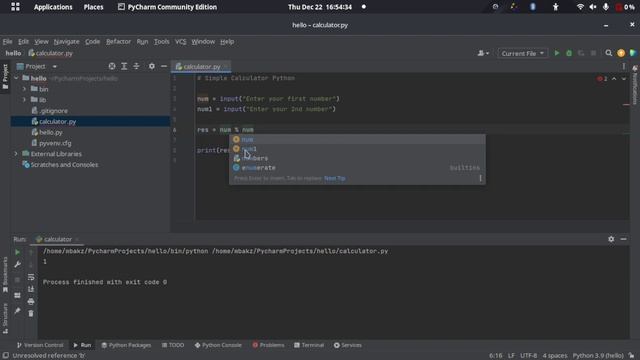Open Services tool window
Image resolution: width=640 pixels, height=360 pixels.
click(x=348, y=345)
